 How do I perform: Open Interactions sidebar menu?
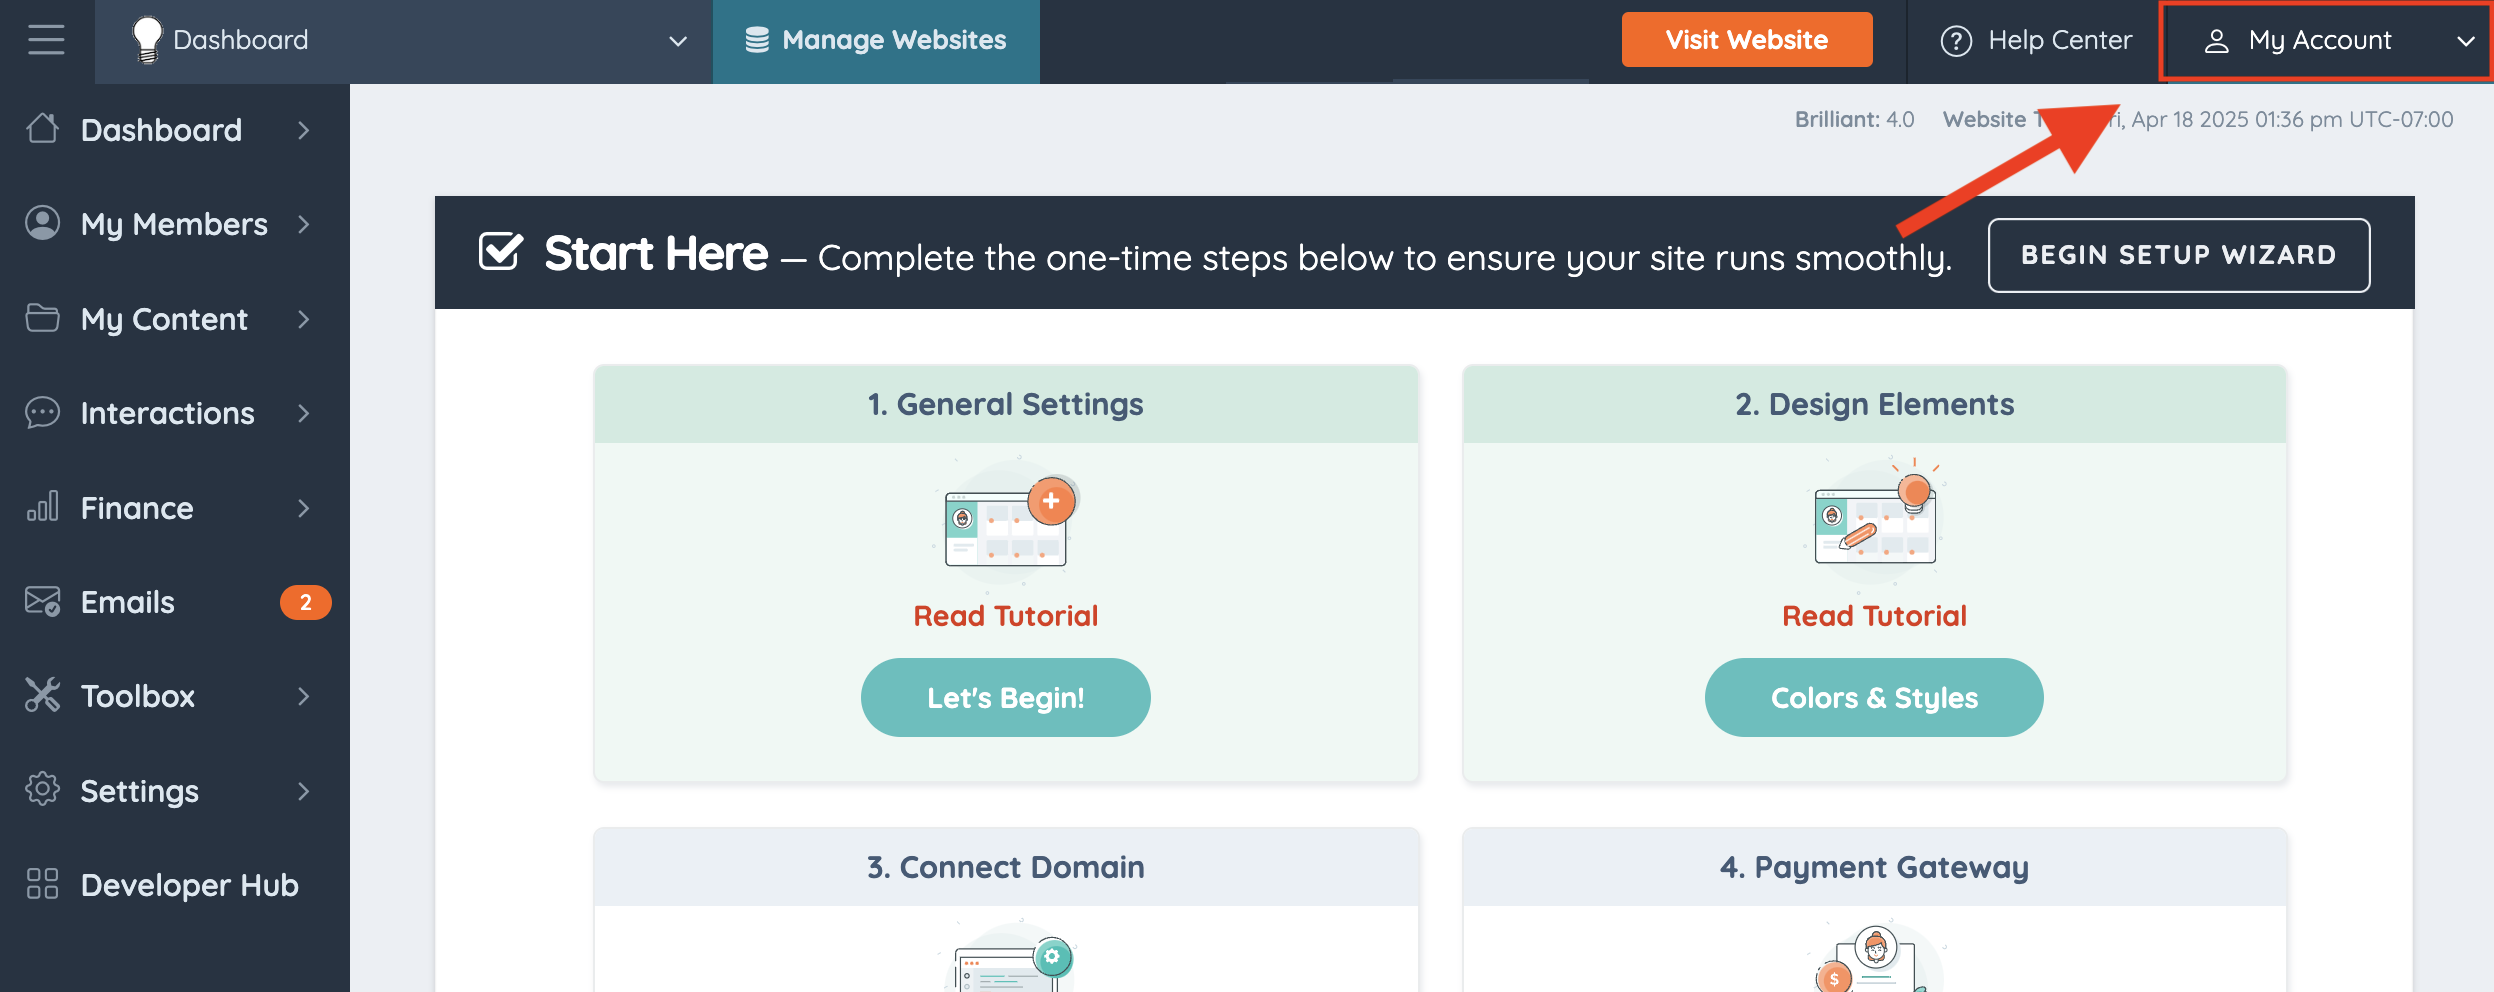[174, 413]
